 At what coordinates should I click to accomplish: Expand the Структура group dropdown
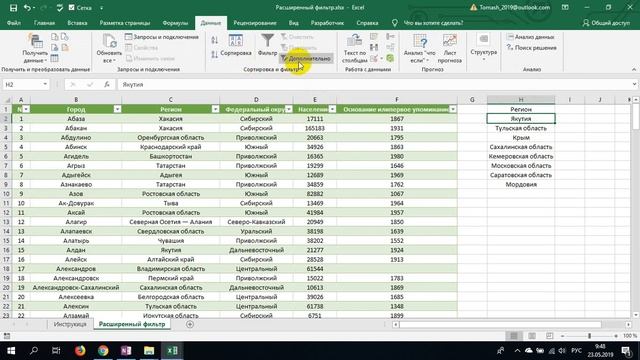[484, 48]
